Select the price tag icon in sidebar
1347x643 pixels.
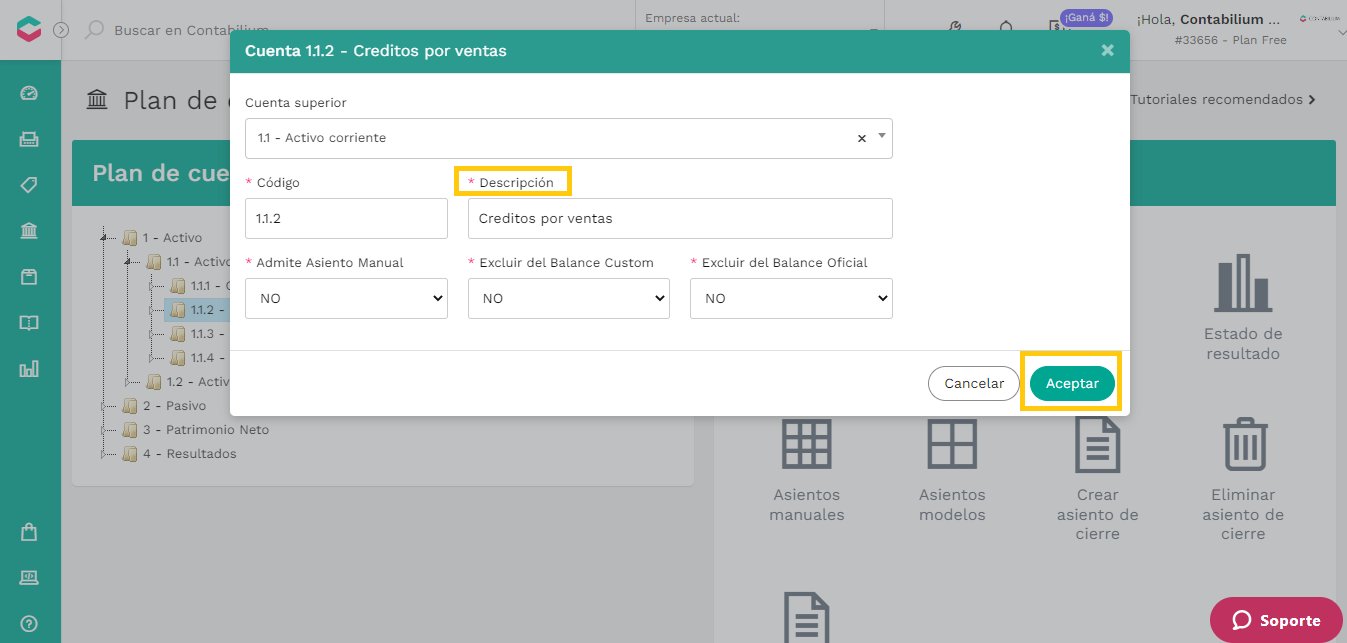pyautogui.click(x=29, y=185)
